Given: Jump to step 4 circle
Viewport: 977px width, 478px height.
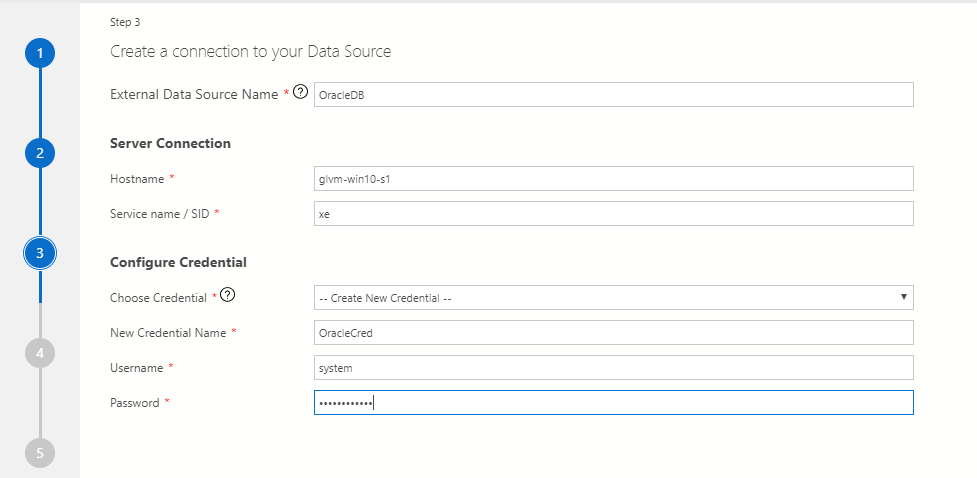Looking at the screenshot, I should [40, 353].
